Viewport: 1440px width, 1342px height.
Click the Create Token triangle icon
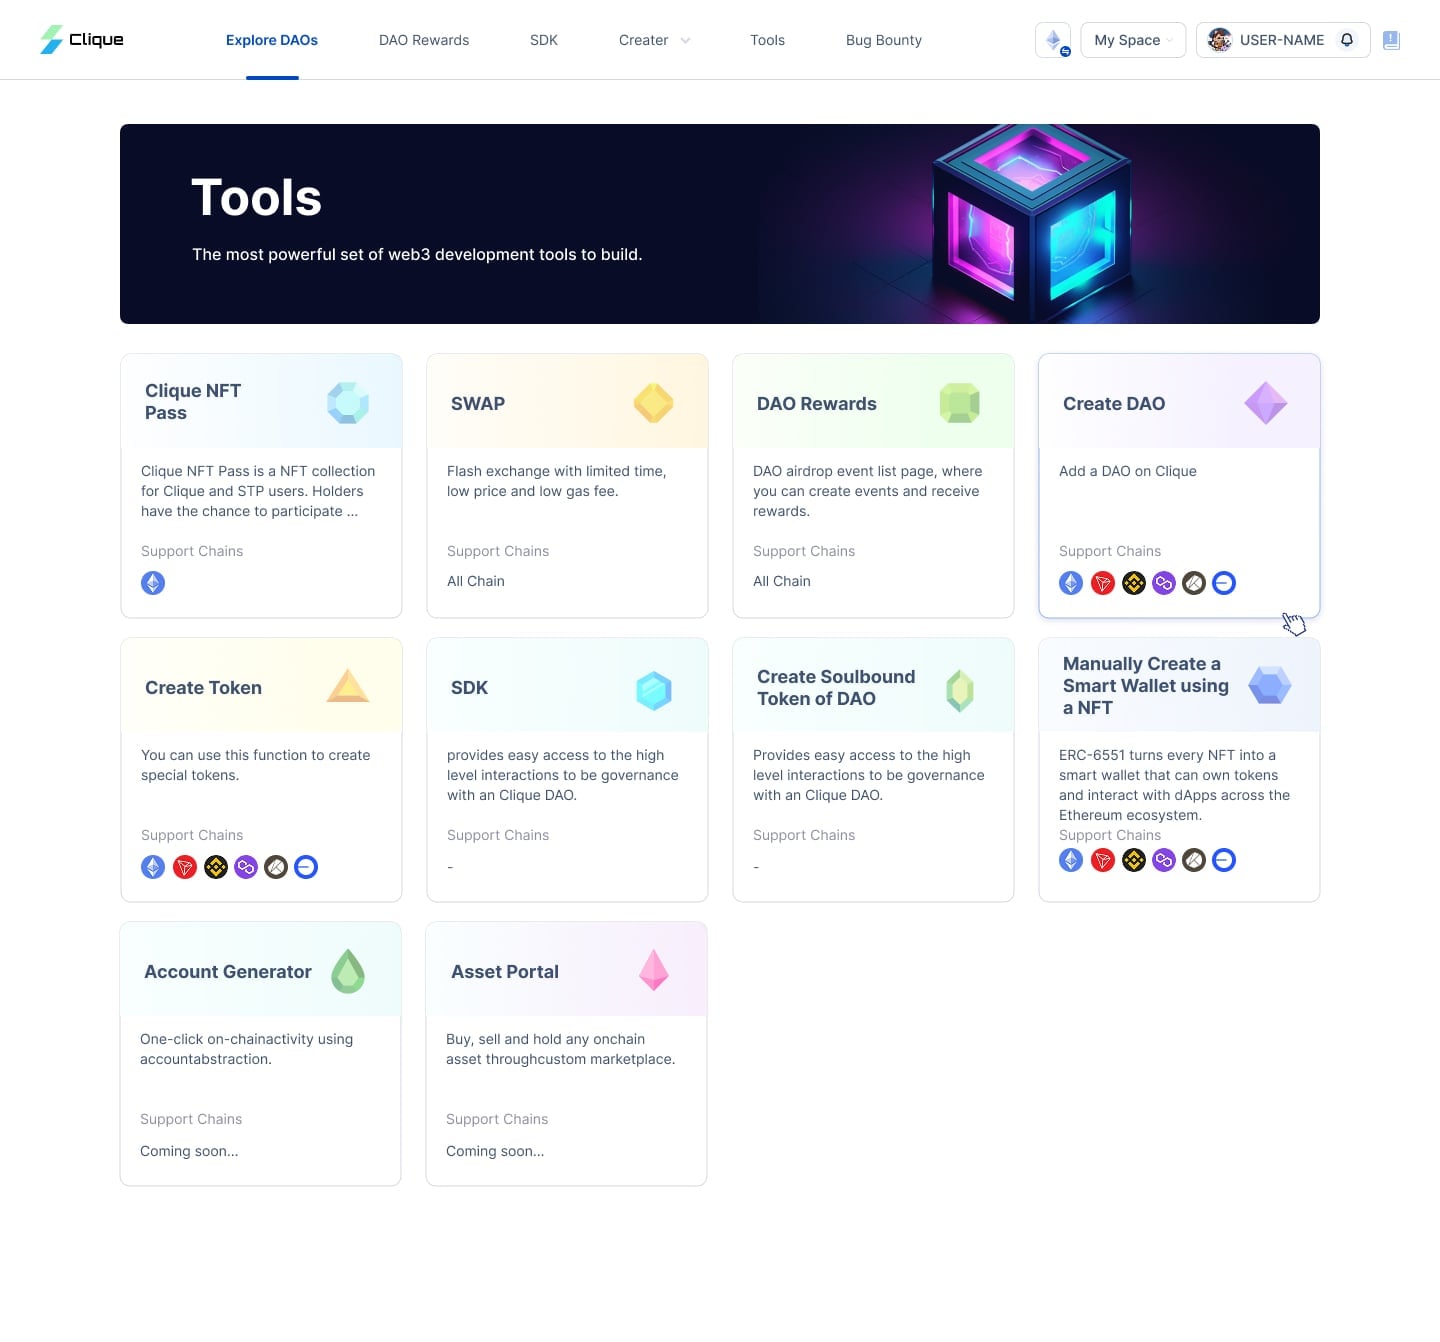[x=348, y=686]
